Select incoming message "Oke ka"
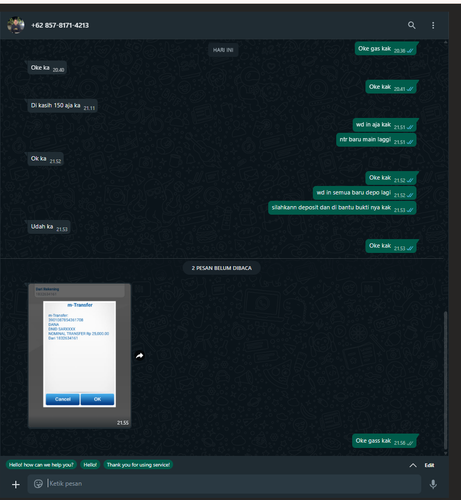 point(47,68)
